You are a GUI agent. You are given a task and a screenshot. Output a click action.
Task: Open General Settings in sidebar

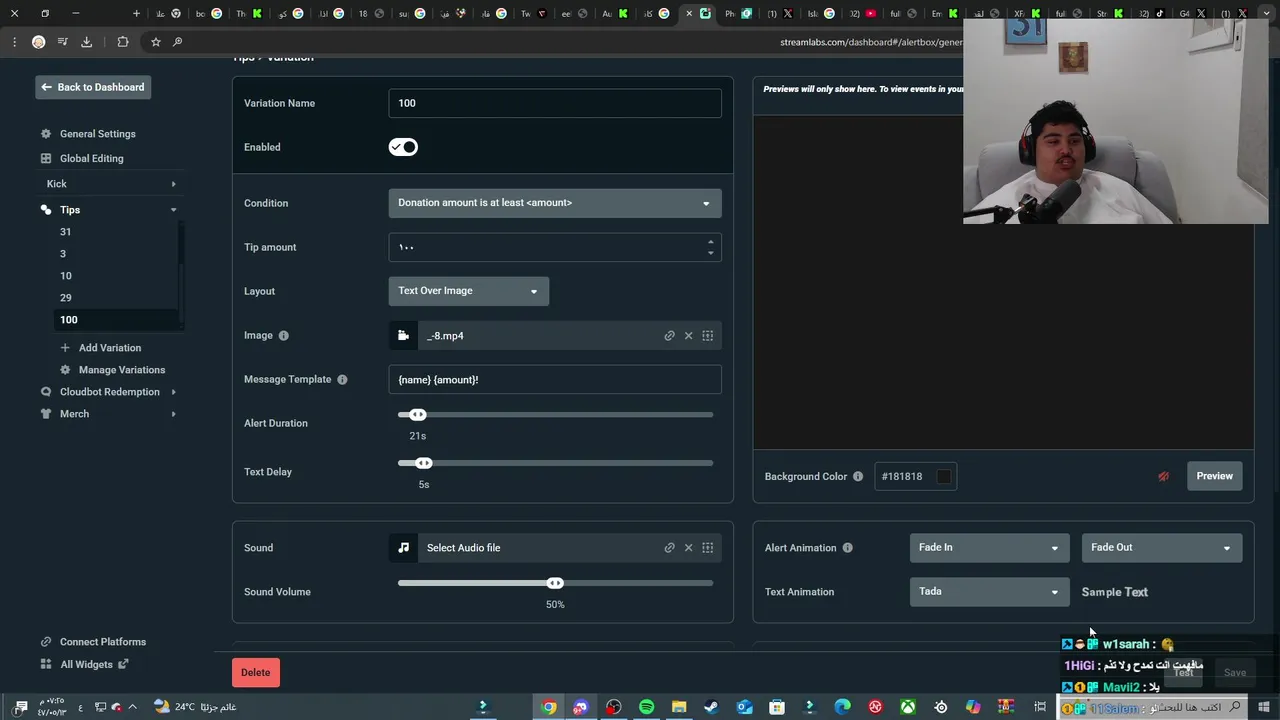click(x=97, y=134)
